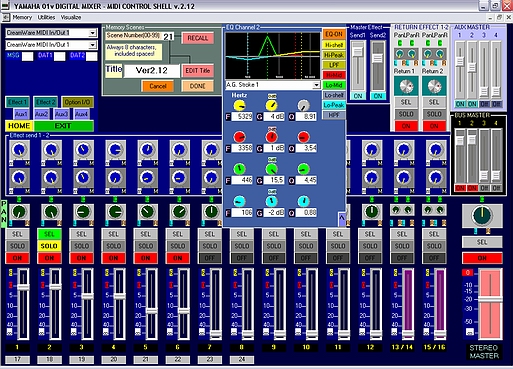Click Return Effect 1 PanL knob

(399, 53)
